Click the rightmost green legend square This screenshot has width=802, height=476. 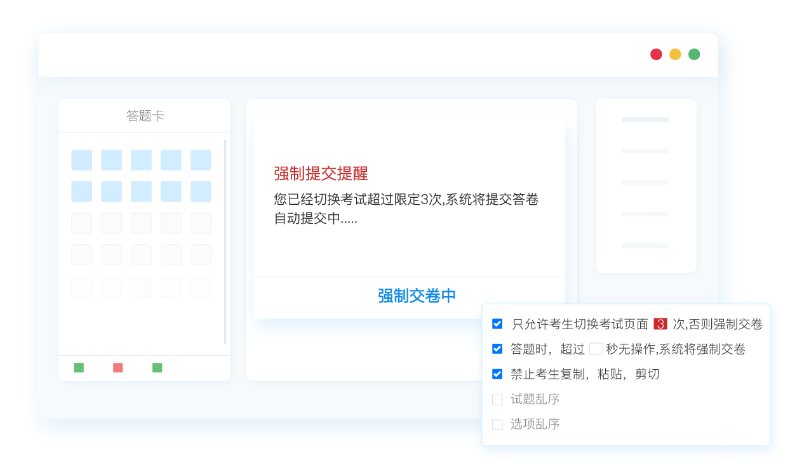point(157,368)
